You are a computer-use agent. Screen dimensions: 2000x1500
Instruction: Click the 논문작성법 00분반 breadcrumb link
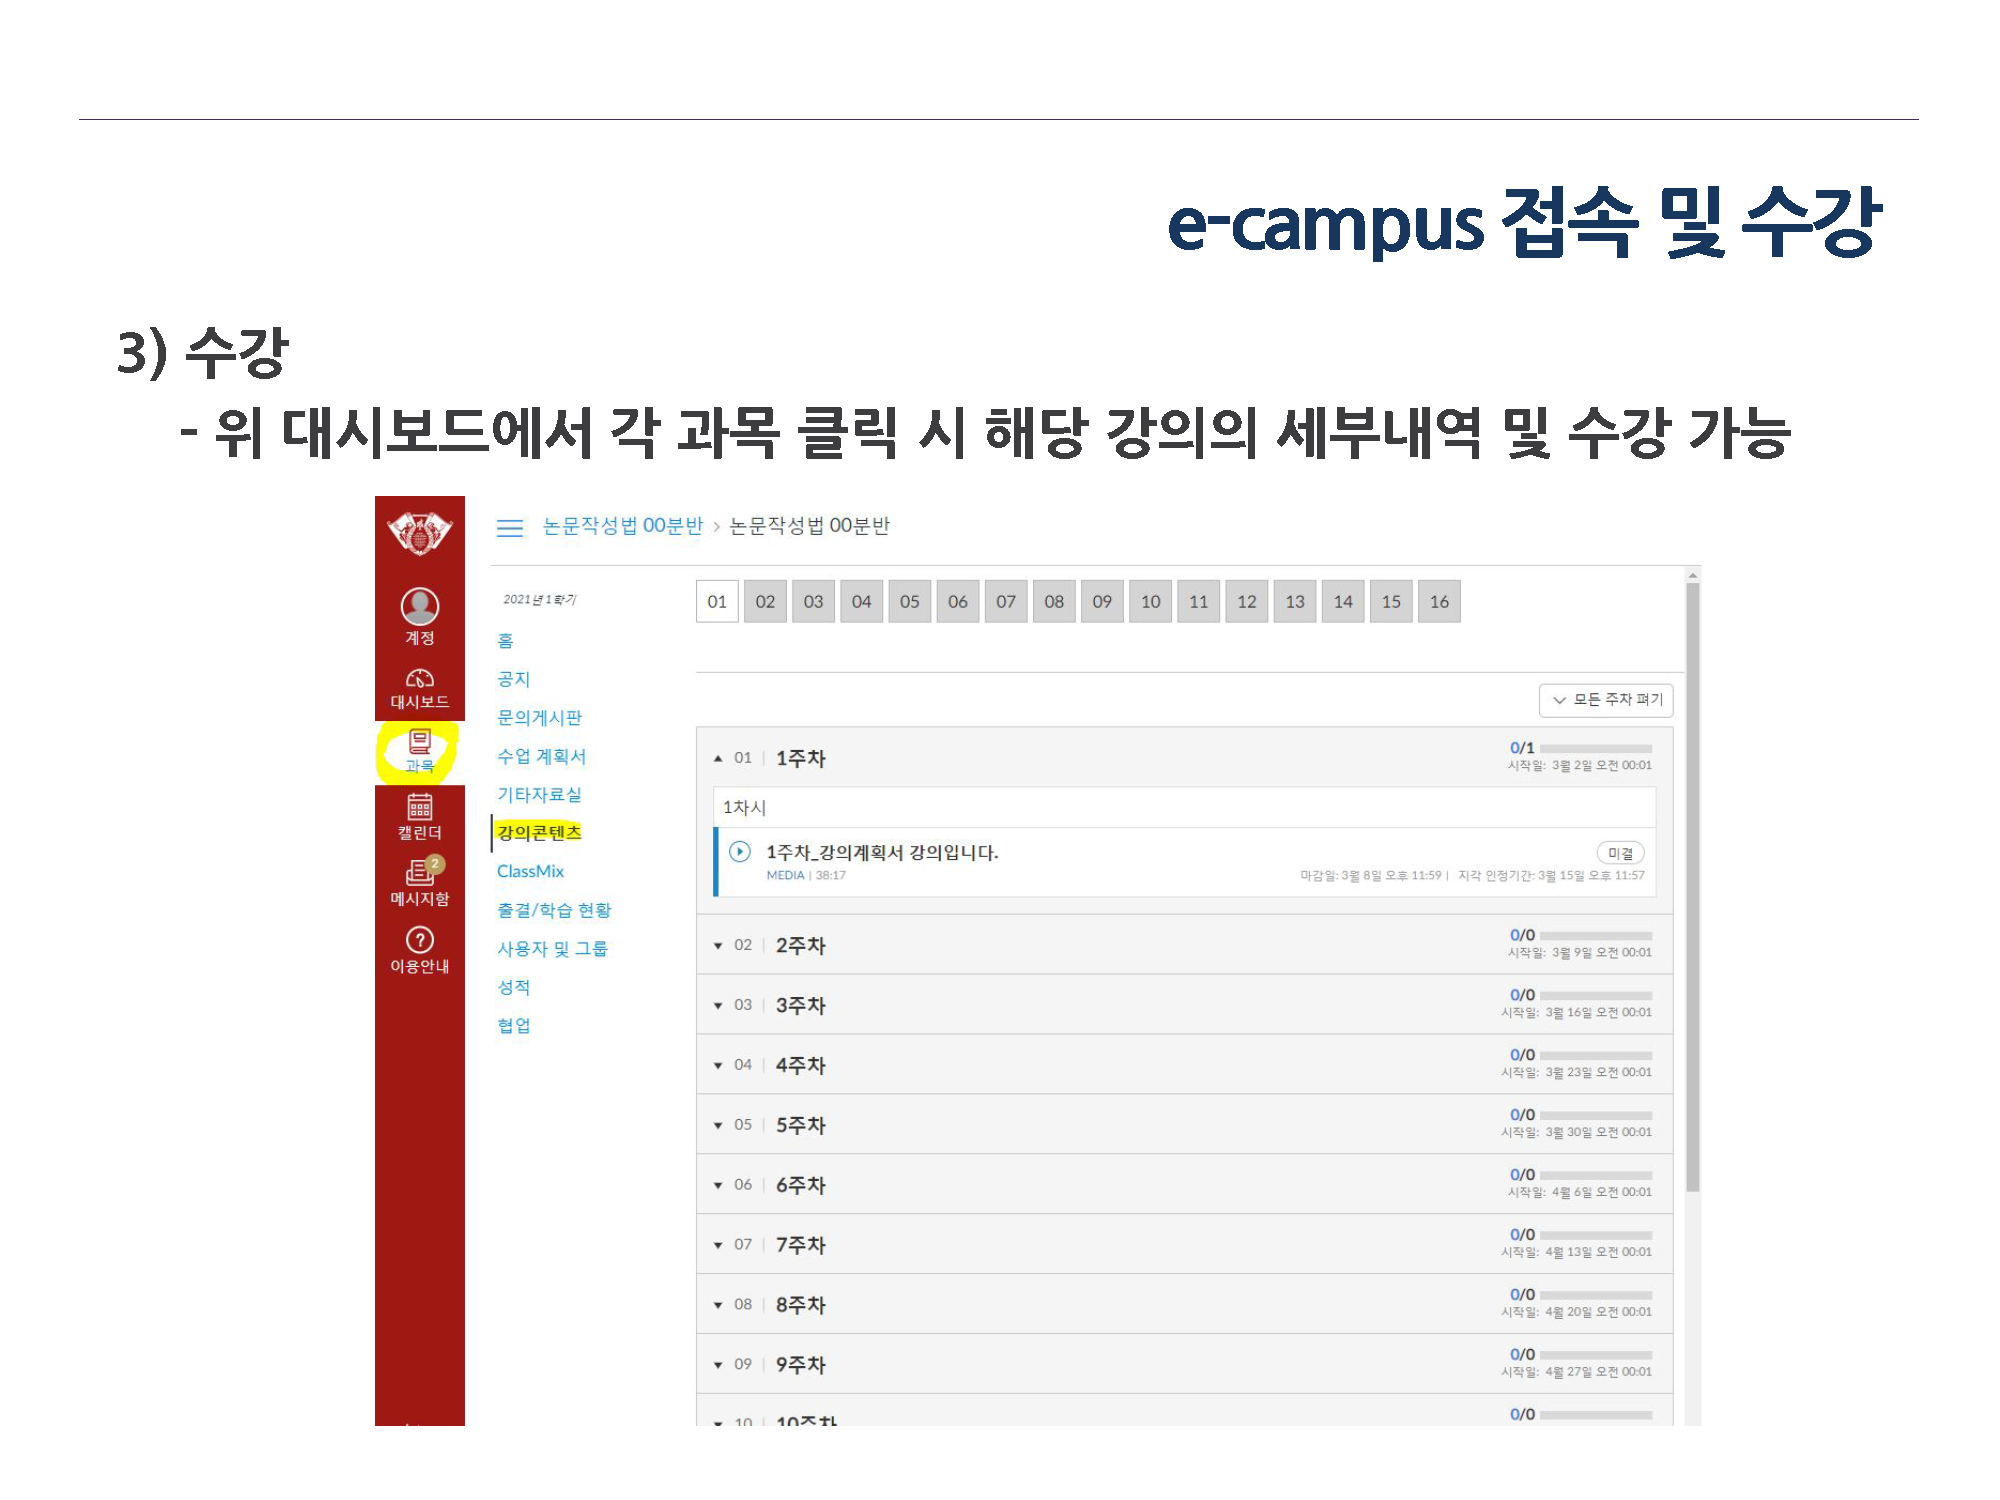pos(623,526)
